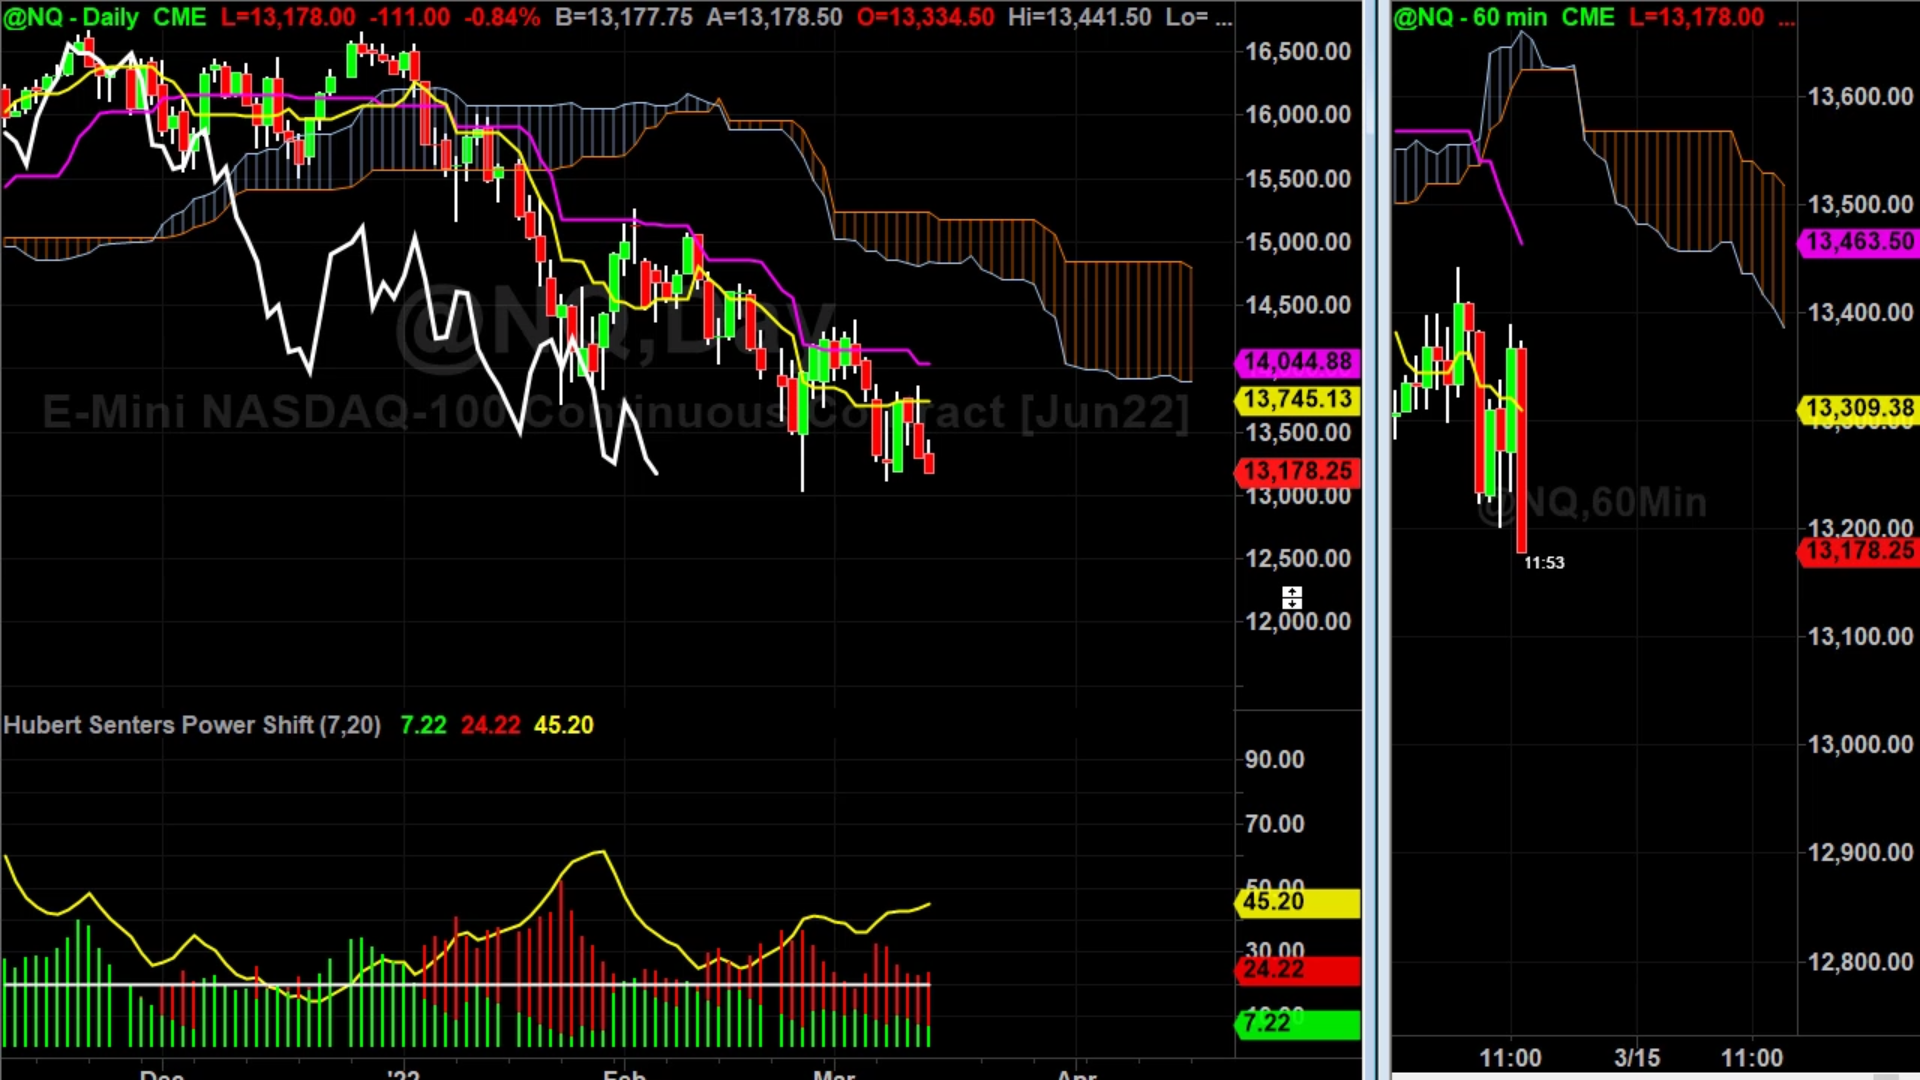1920x1080 pixels.
Task: Click the @NQ - 60 min CME chart title
Action: coord(1504,17)
